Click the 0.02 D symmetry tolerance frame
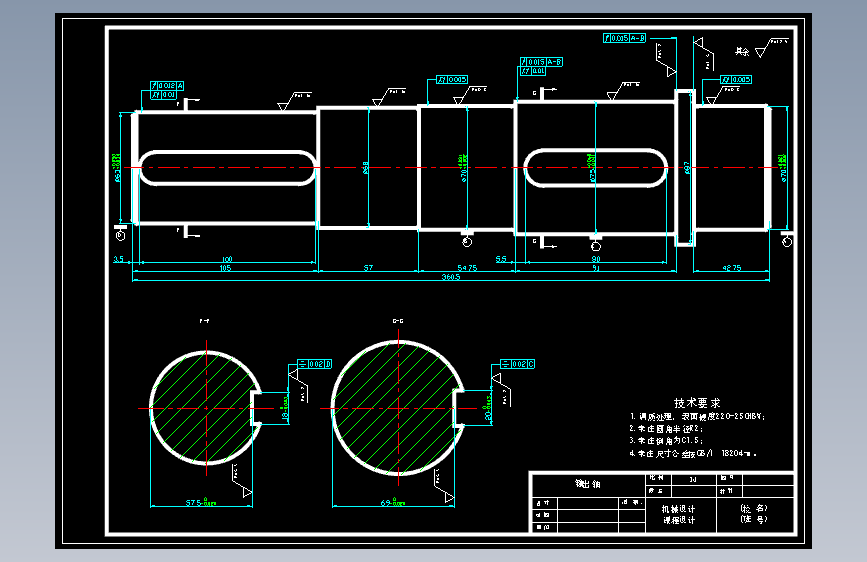Screen dimensions: 867x562 pyautogui.click(x=315, y=364)
